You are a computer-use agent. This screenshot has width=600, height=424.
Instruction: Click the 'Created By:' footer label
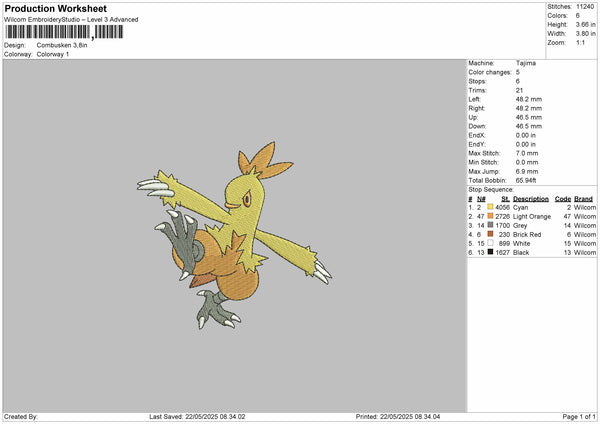tap(21, 416)
